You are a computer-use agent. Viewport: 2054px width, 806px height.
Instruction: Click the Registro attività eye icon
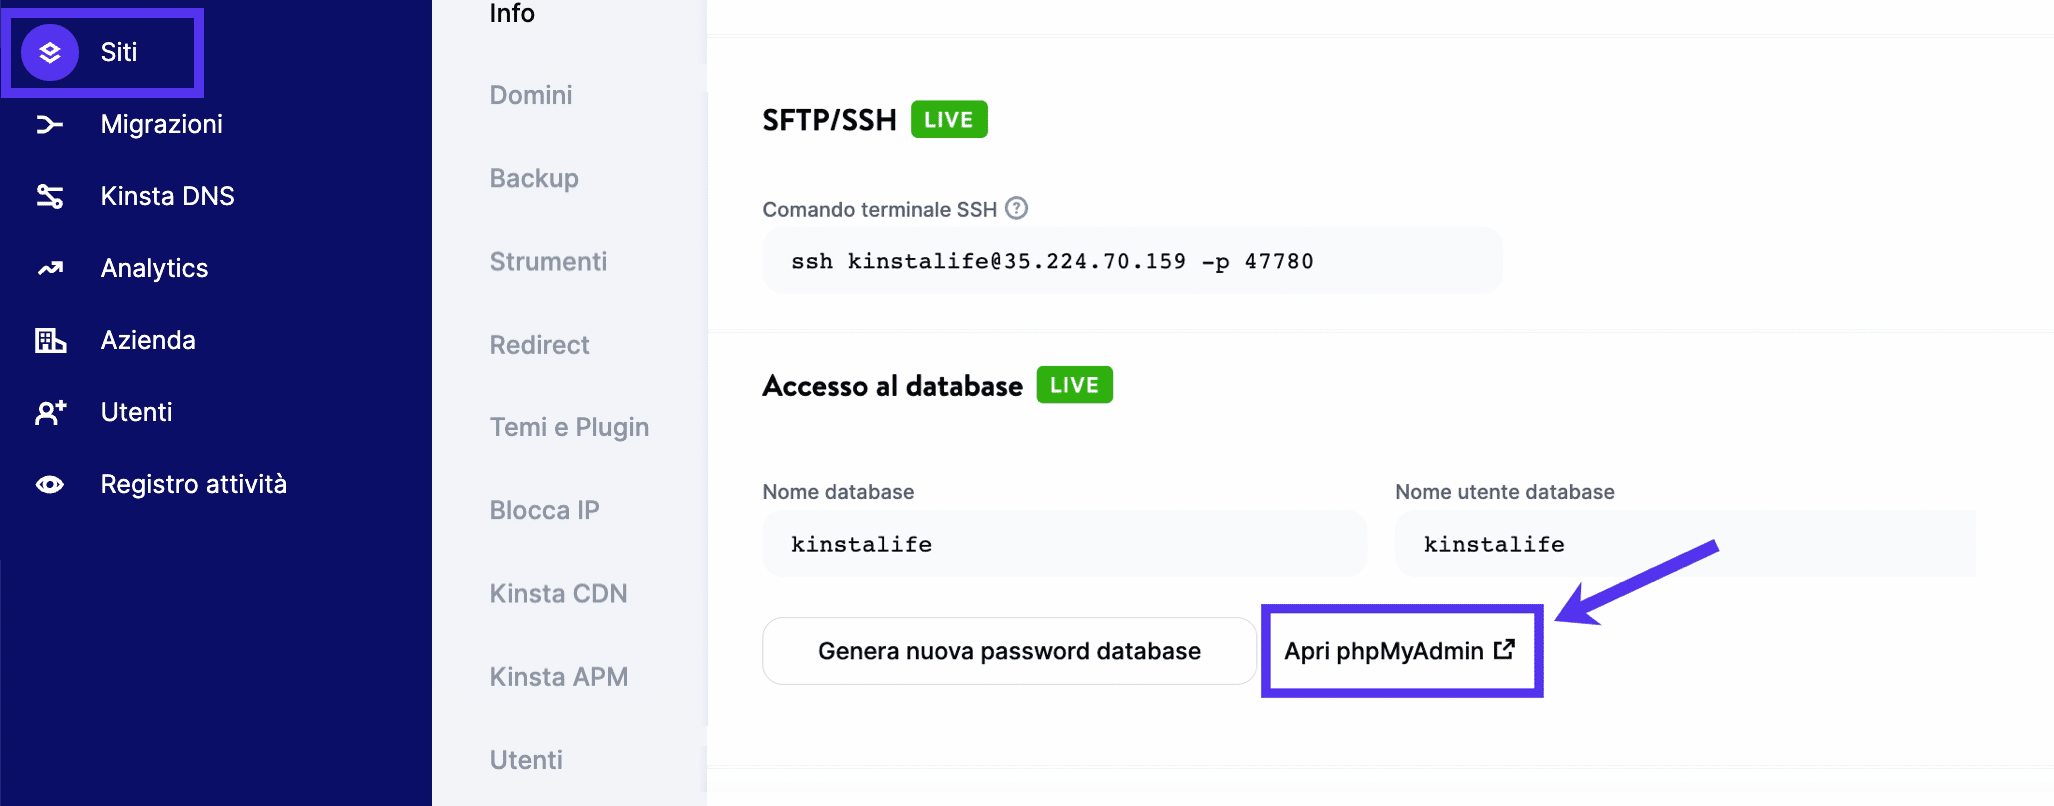[50, 484]
